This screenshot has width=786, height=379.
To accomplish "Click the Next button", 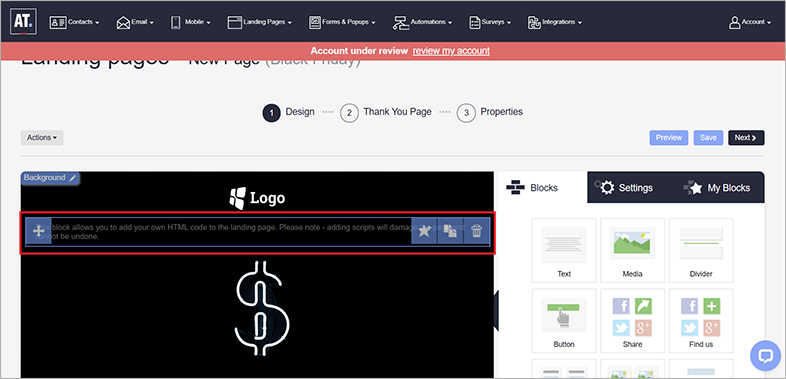I will click(x=746, y=137).
